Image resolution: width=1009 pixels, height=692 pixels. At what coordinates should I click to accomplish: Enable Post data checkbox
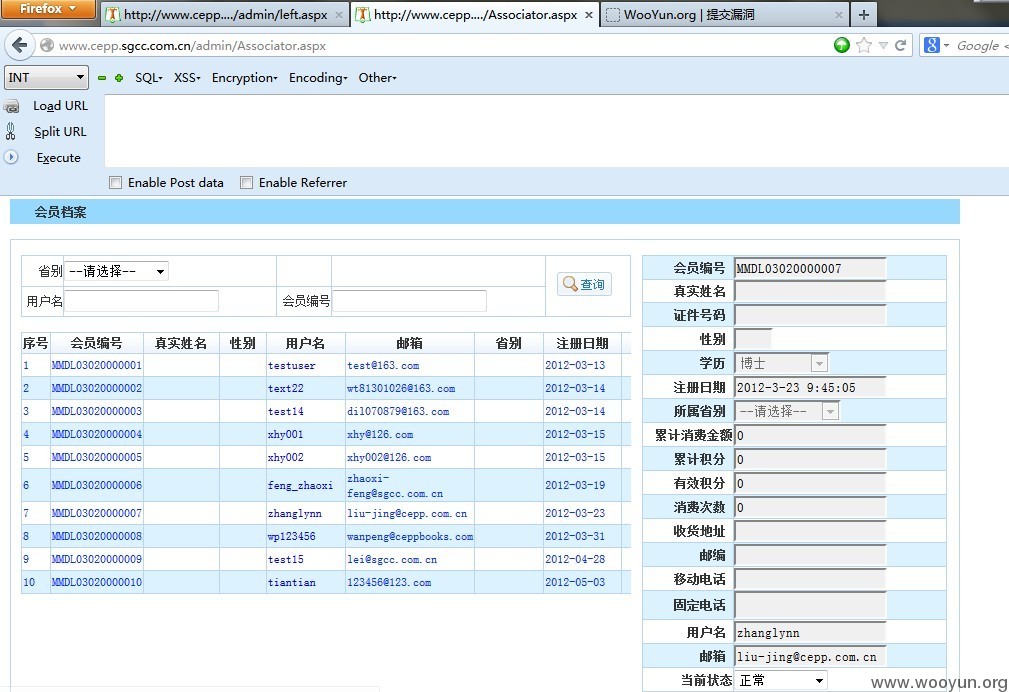click(115, 183)
